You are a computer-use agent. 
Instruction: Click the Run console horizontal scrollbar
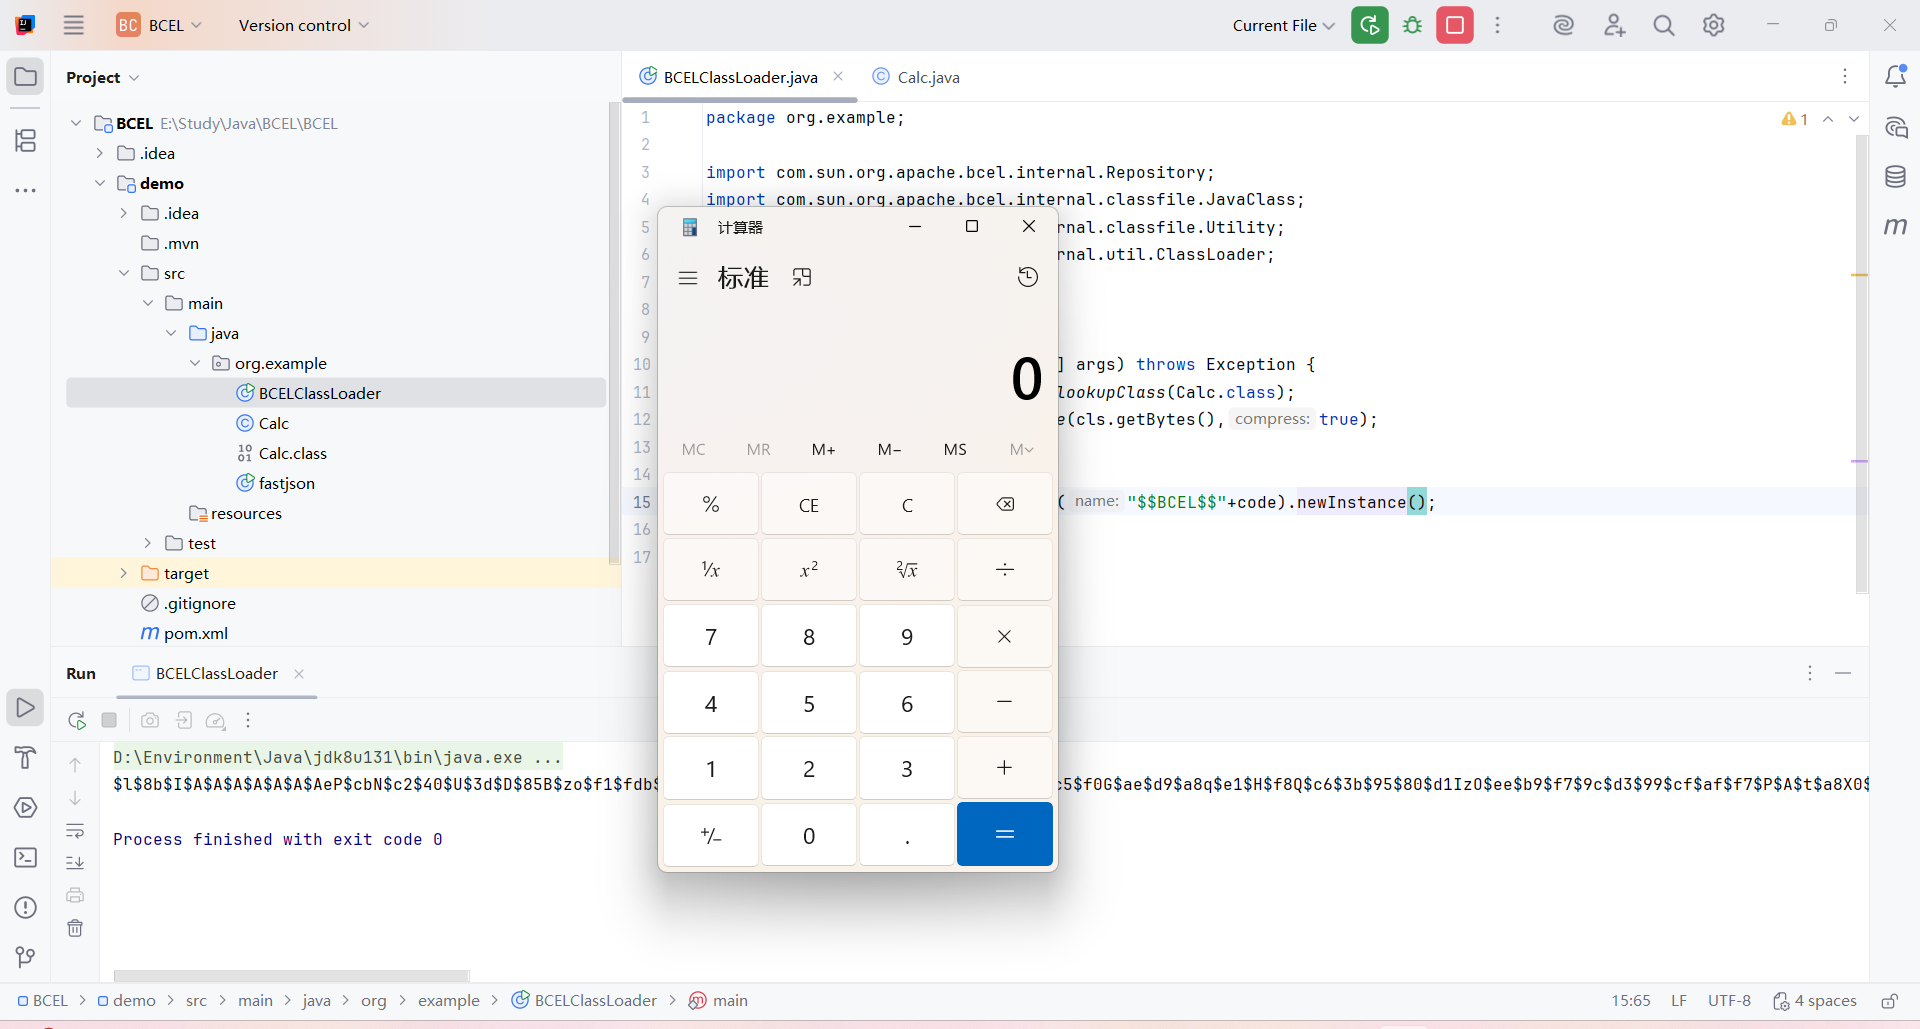point(290,975)
